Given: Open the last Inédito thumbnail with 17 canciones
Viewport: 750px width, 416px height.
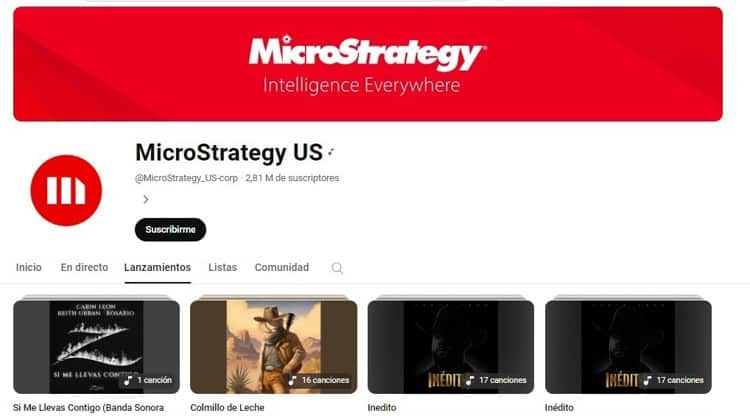Looking at the screenshot, I should coord(628,347).
